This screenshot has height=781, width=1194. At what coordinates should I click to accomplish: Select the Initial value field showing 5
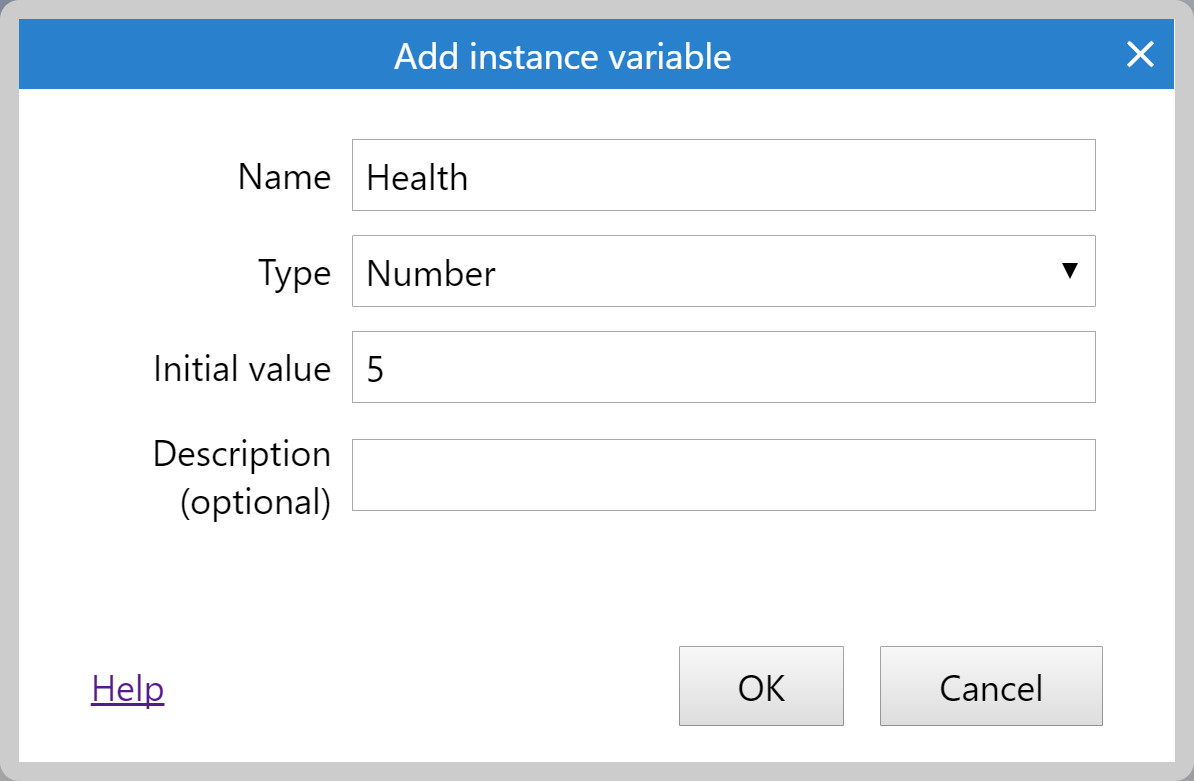723,367
